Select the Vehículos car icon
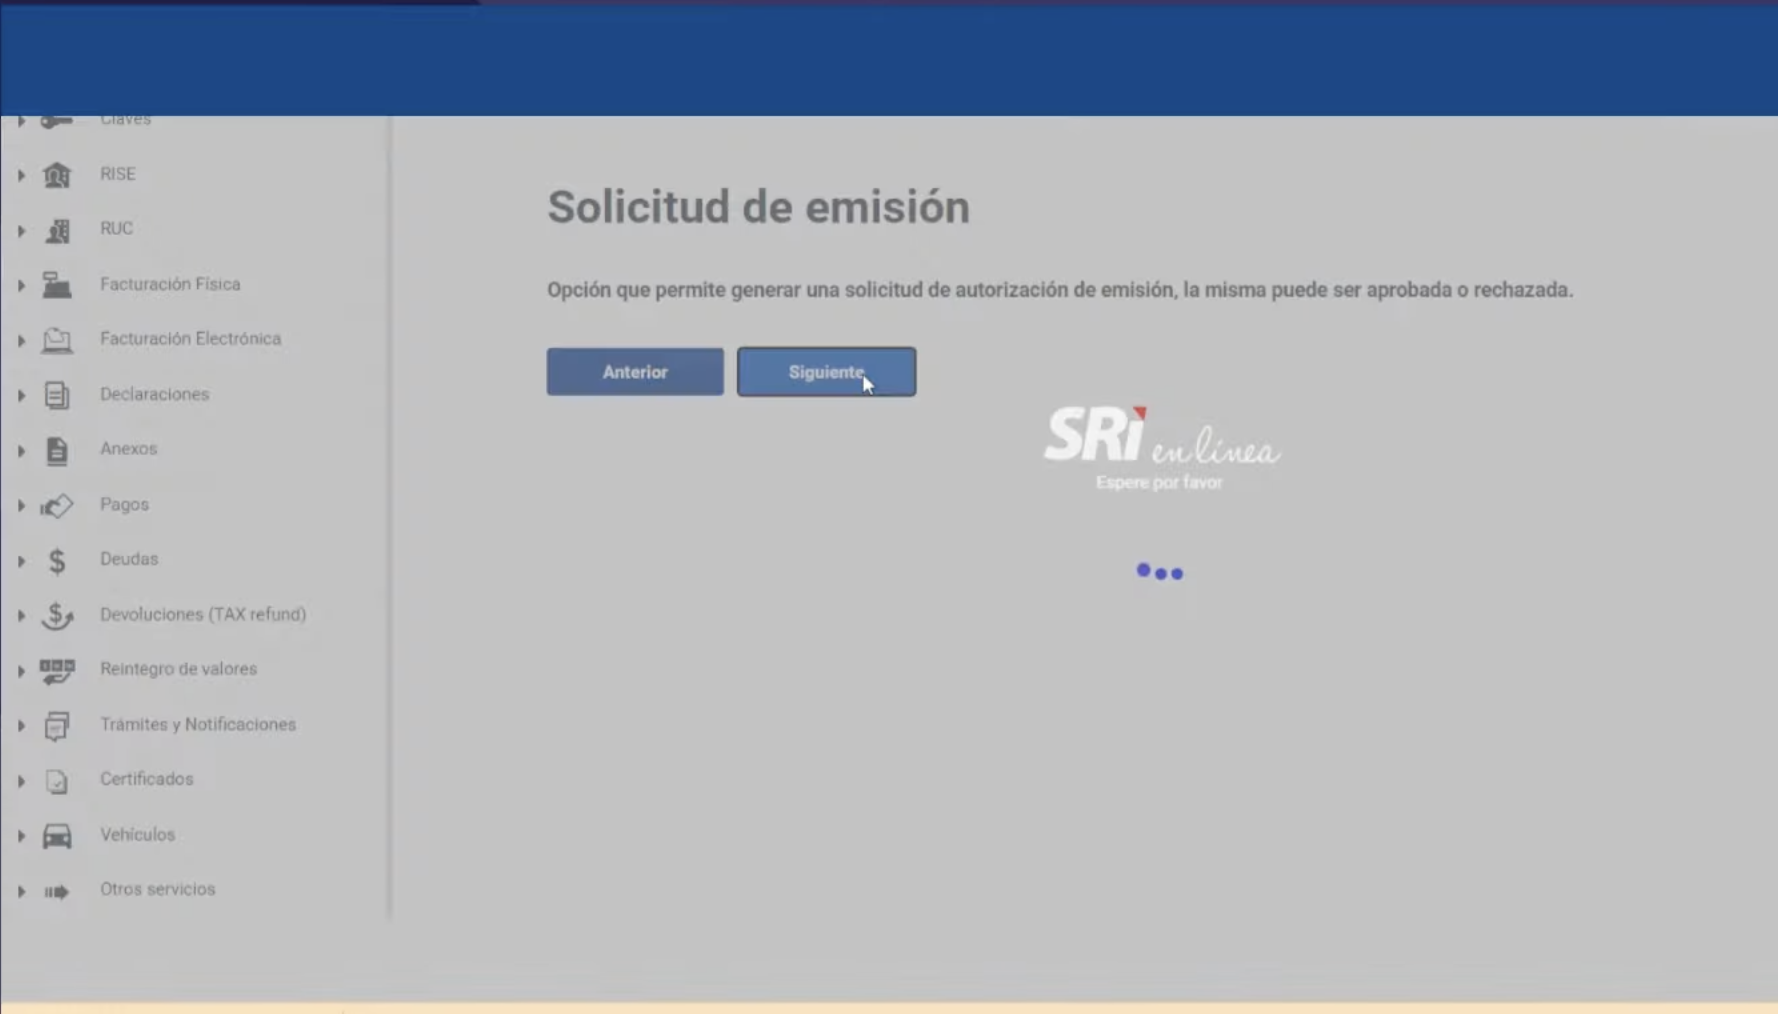The image size is (1778, 1014). [x=57, y=834]
